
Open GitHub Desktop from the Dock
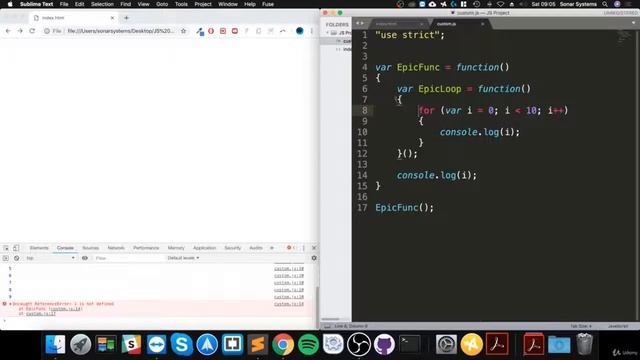(x=384, y=344)
